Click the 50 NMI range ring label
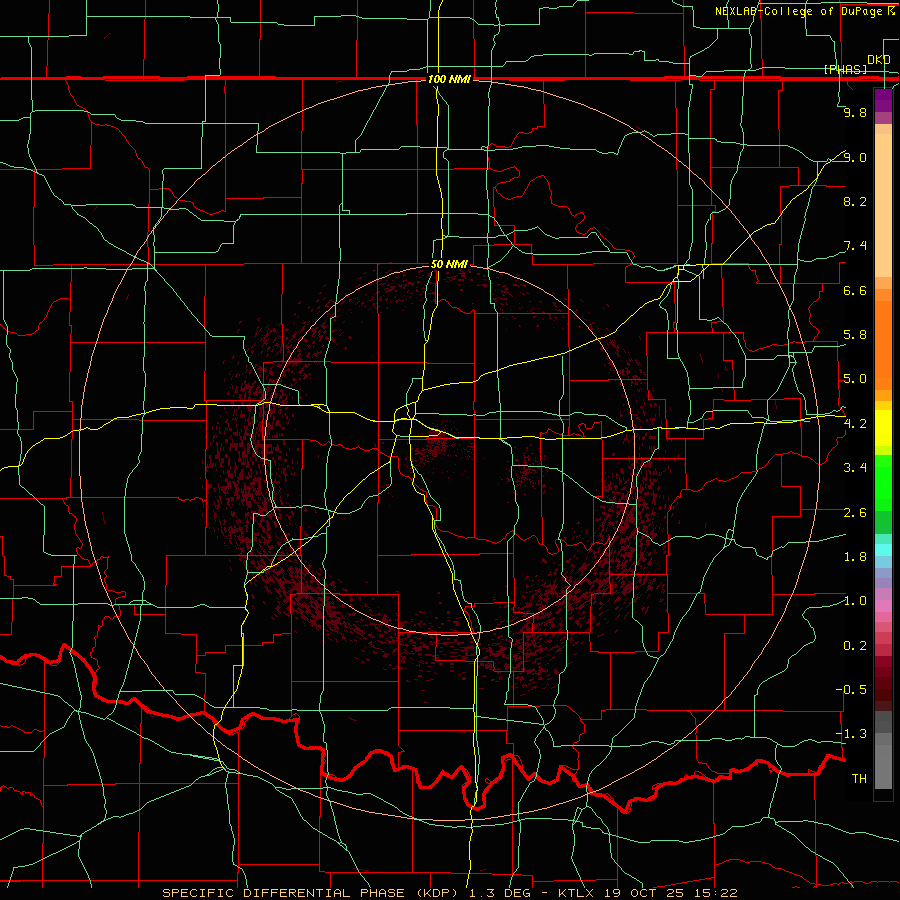Image resolution: width=900 pixels, height=900 pixels. [x=449, y=264]
